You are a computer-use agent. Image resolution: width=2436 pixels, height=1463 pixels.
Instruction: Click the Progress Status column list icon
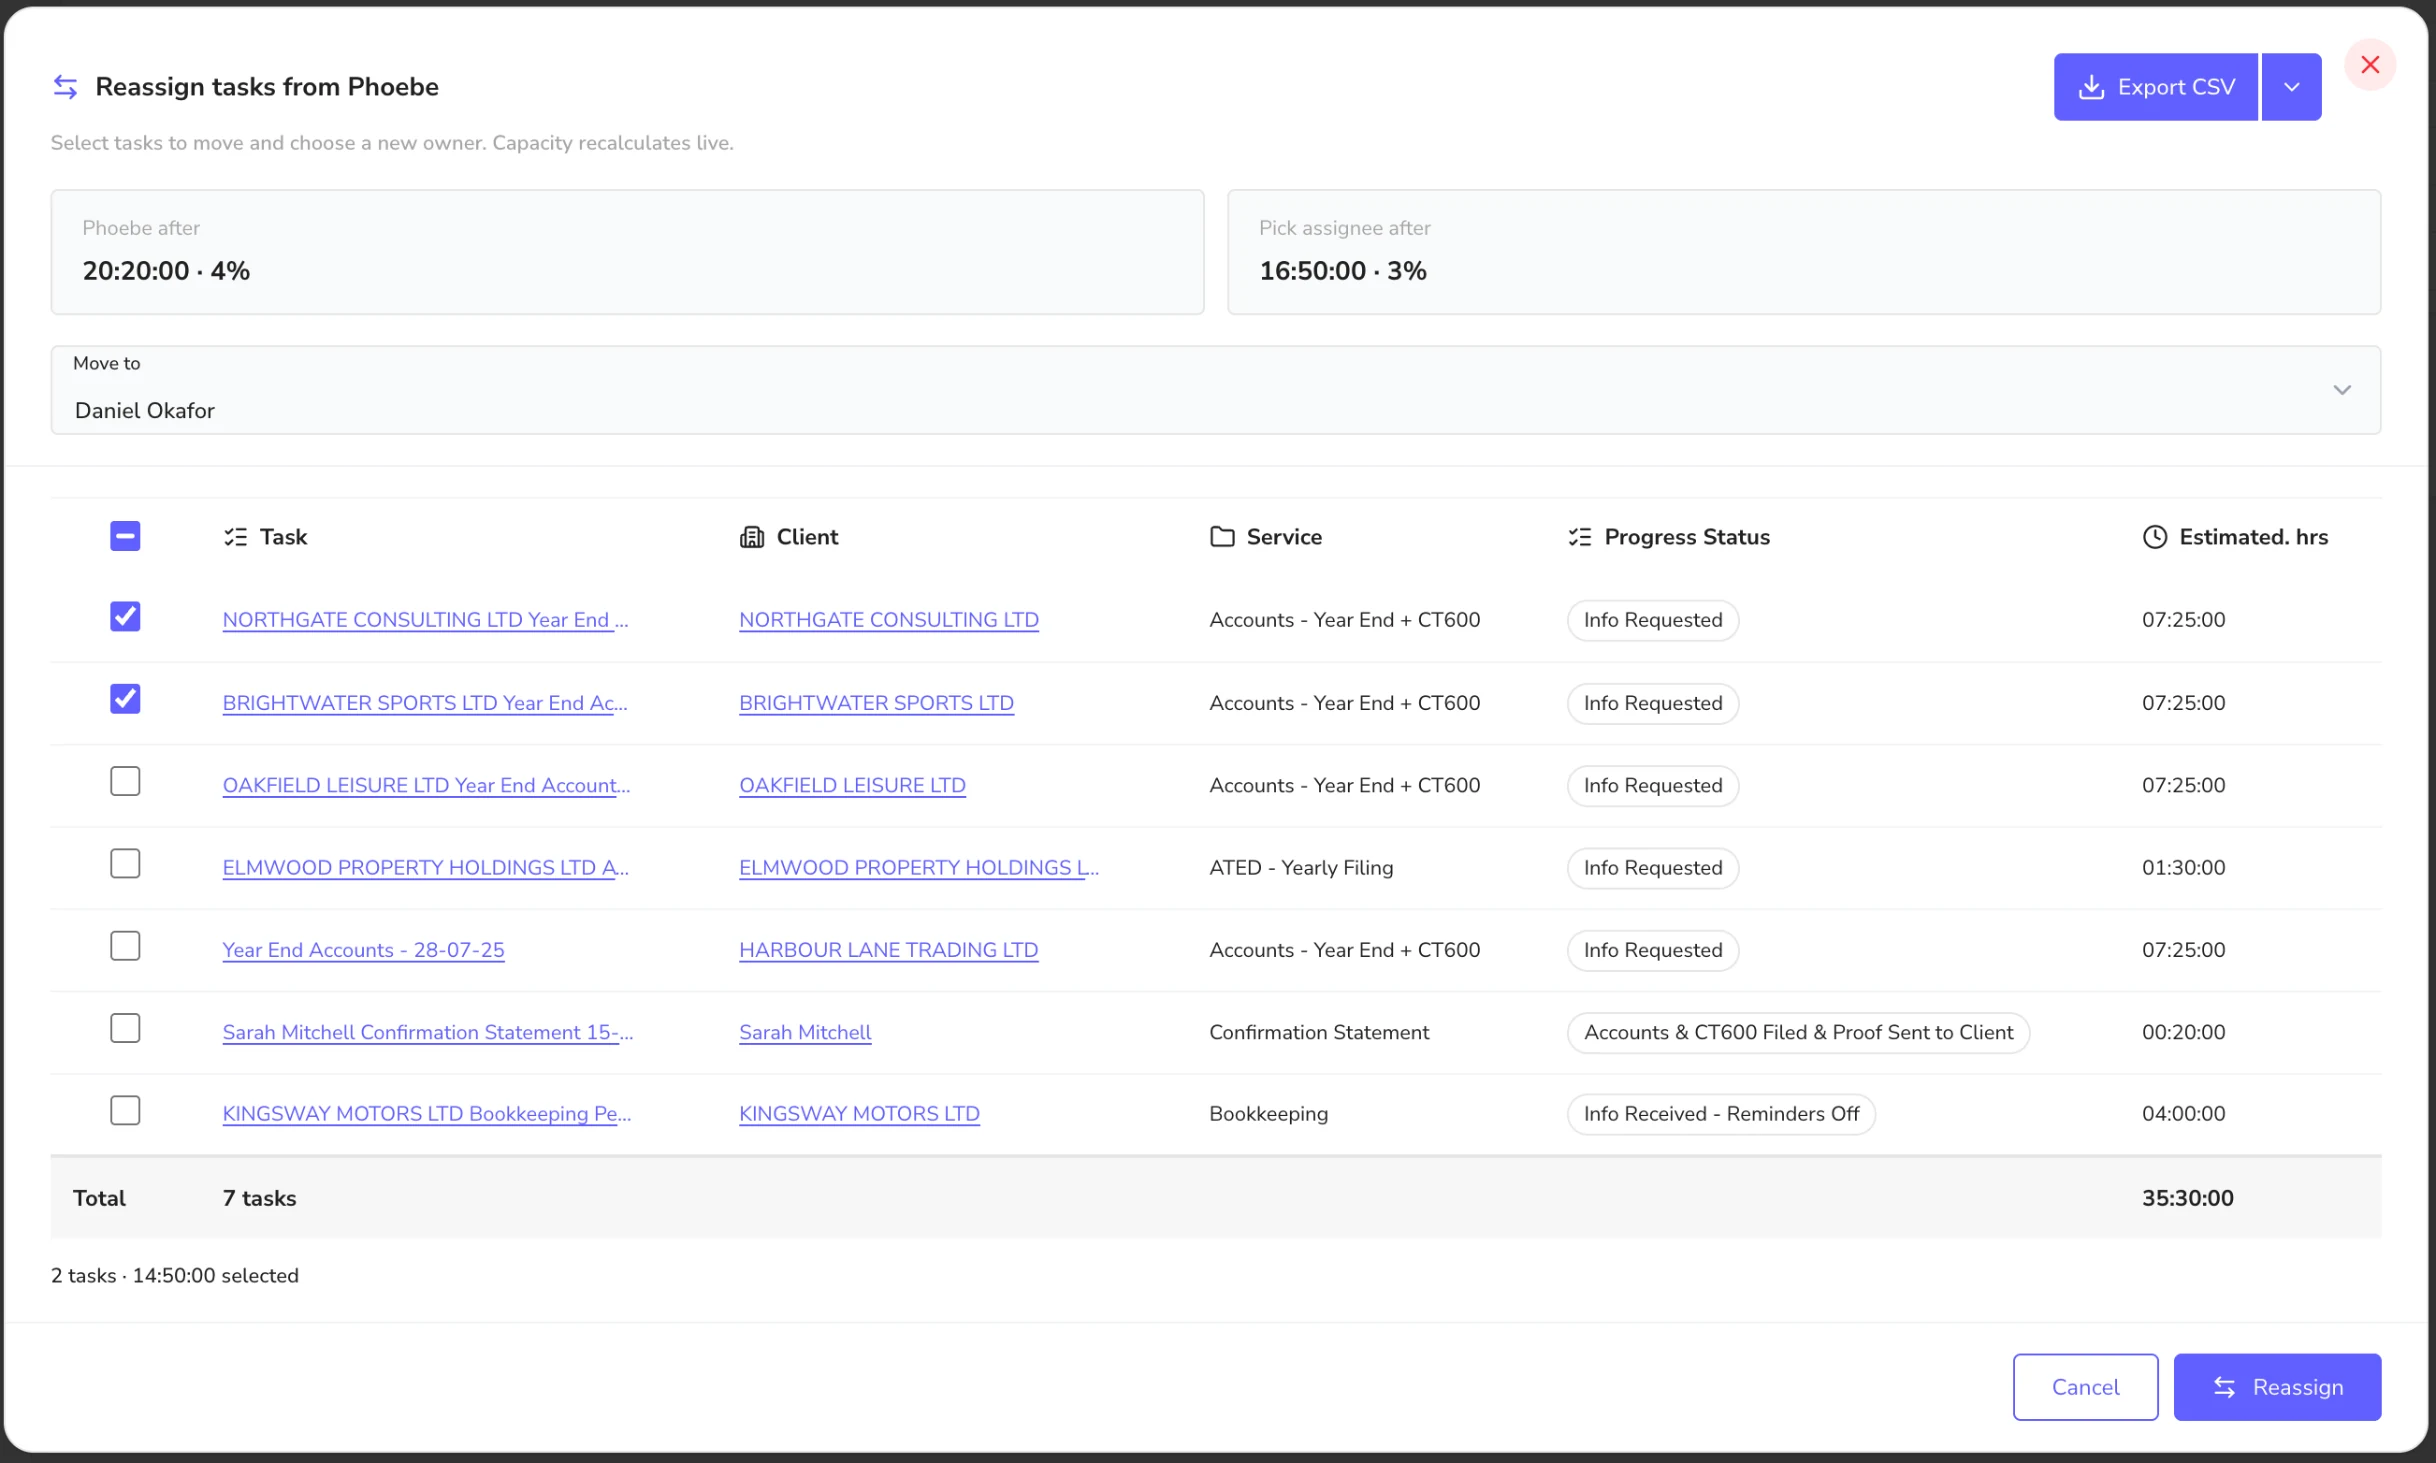(1580, 537)
